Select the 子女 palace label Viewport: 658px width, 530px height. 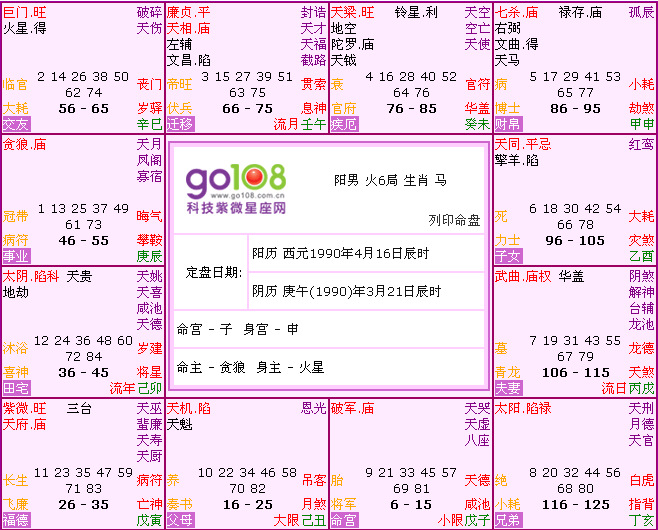[508, 256]
